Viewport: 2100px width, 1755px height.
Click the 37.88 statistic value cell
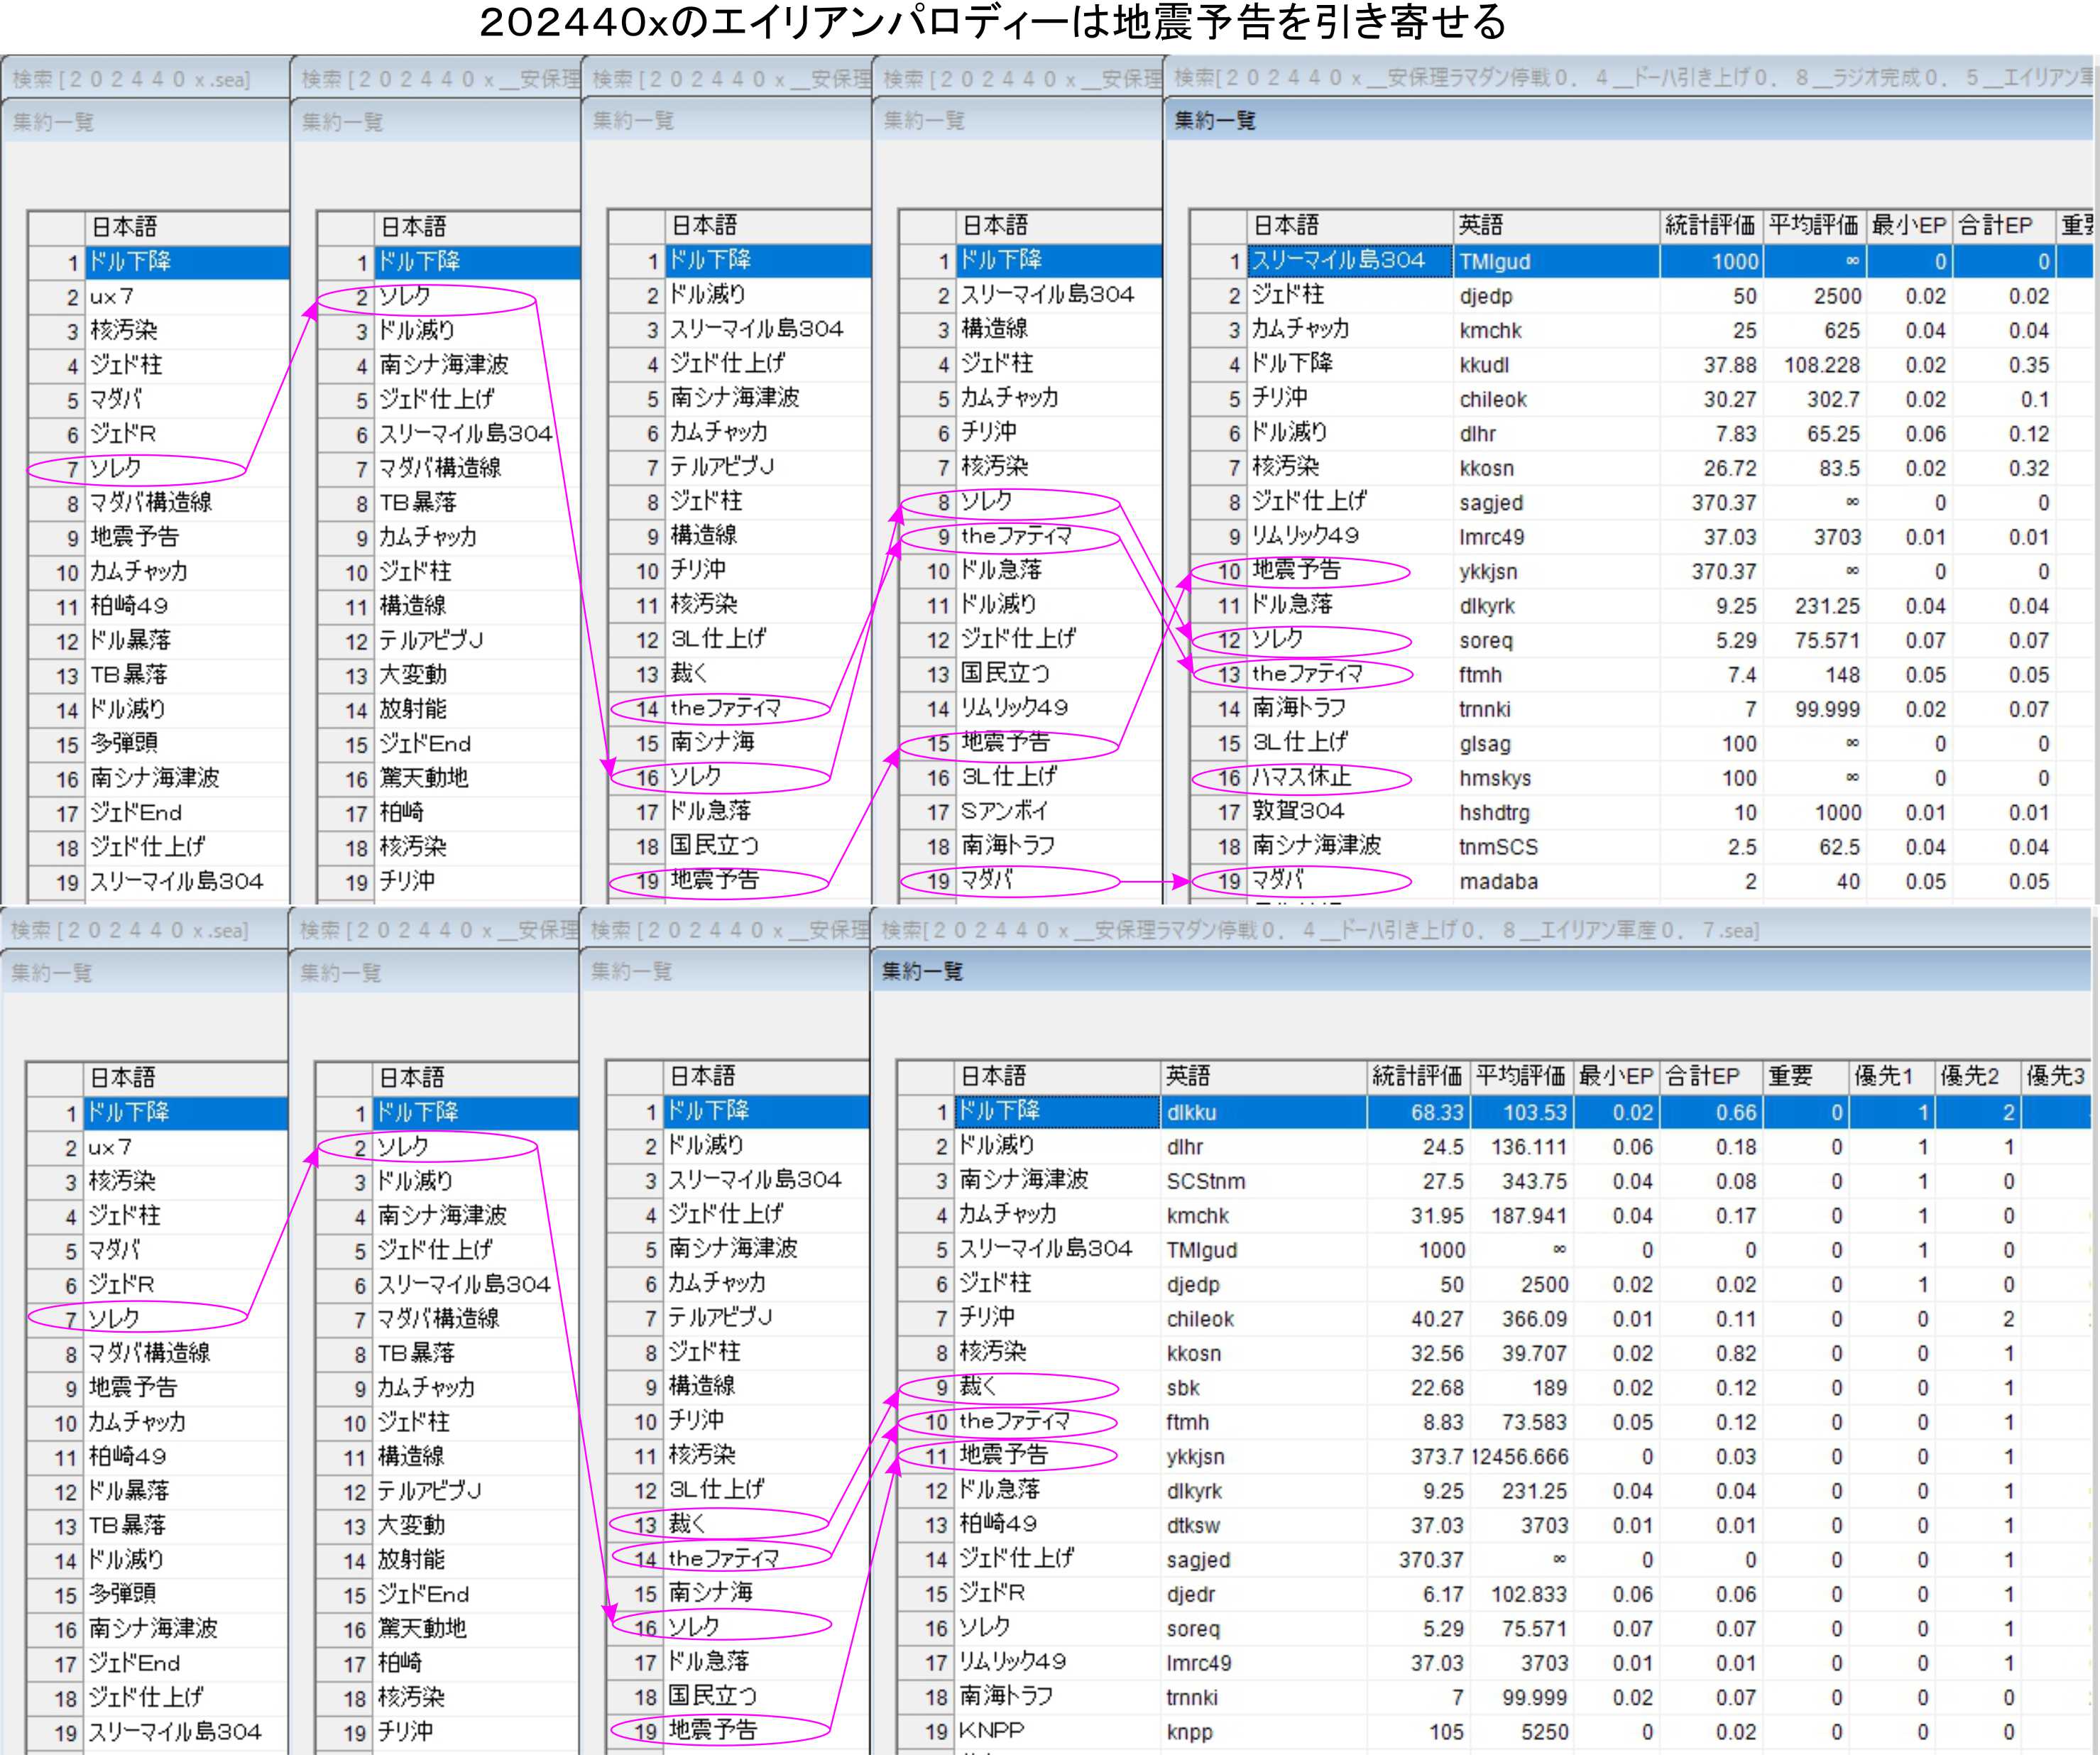click(1711, 365)
